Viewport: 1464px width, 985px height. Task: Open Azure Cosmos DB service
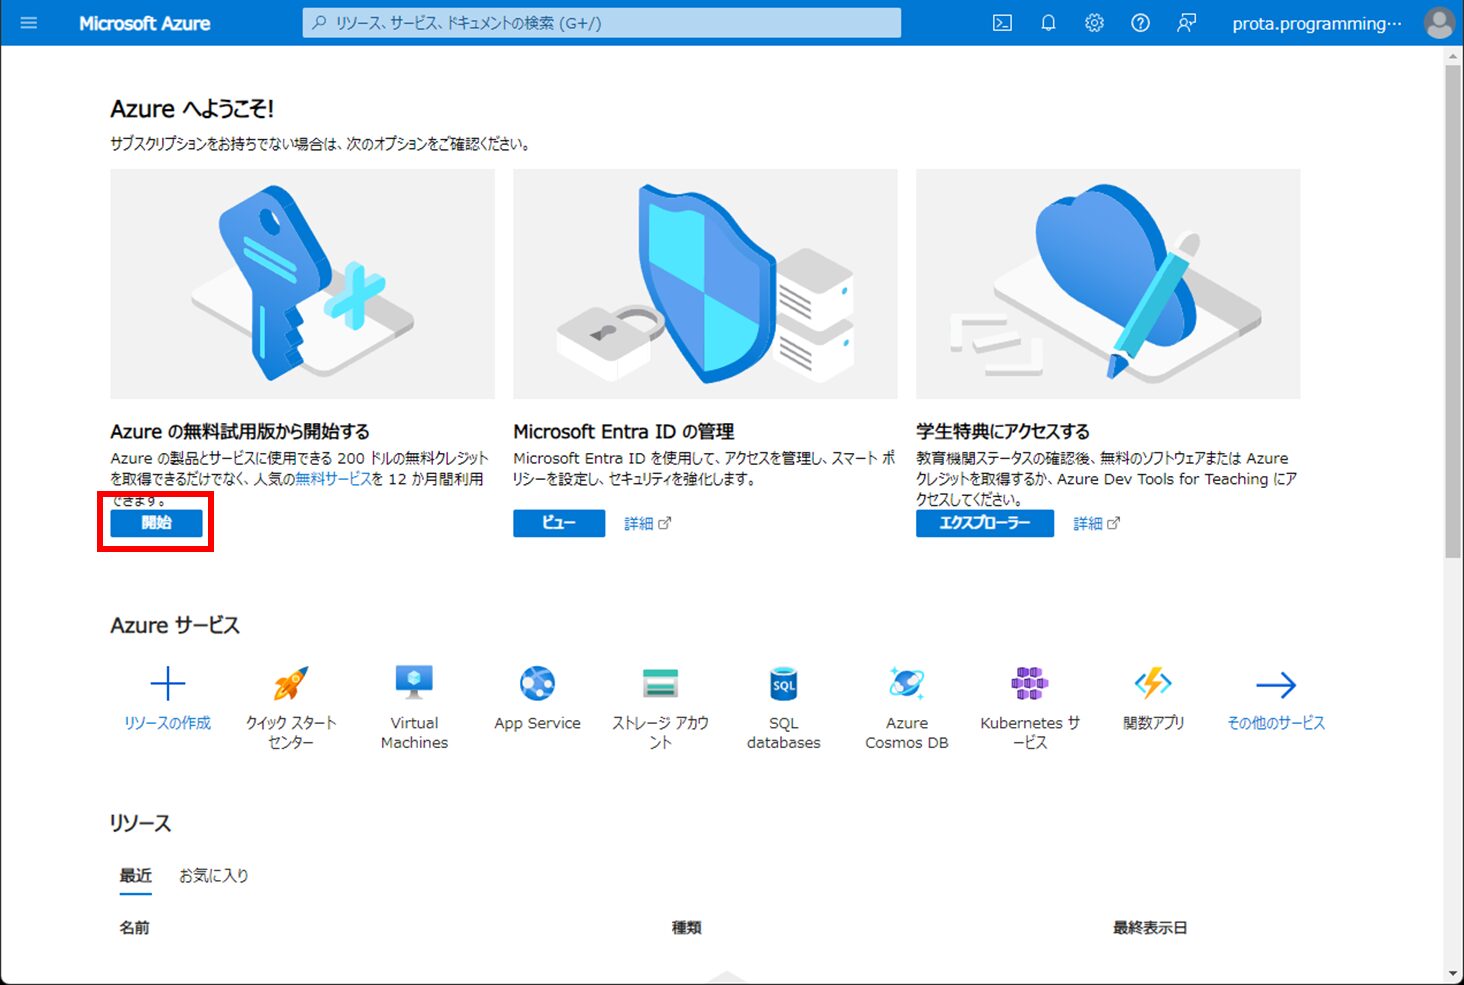(x=906, y=683)
